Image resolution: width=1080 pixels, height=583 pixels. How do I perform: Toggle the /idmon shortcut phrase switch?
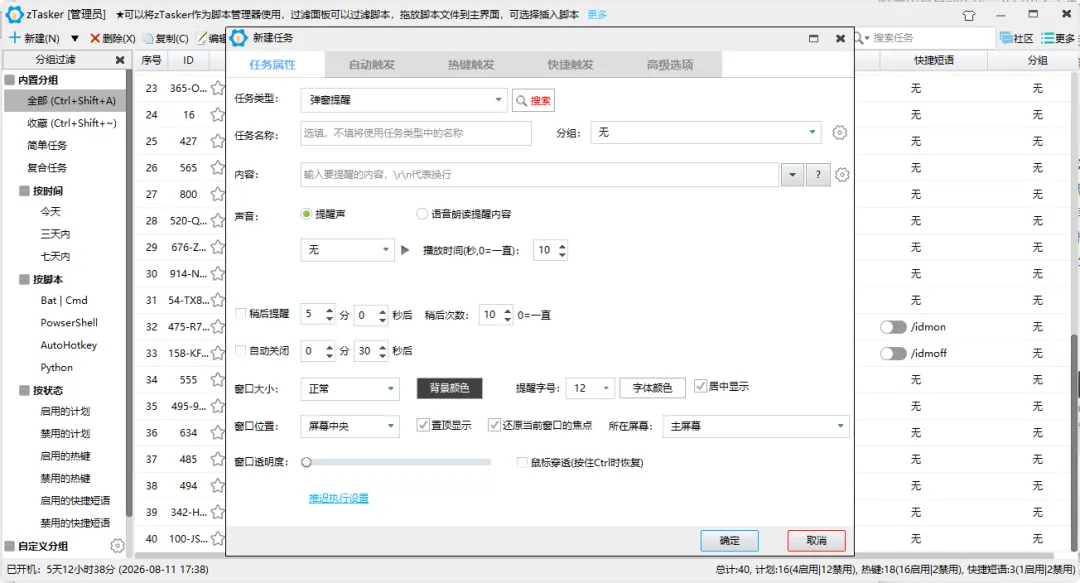[x=893, y=327]
